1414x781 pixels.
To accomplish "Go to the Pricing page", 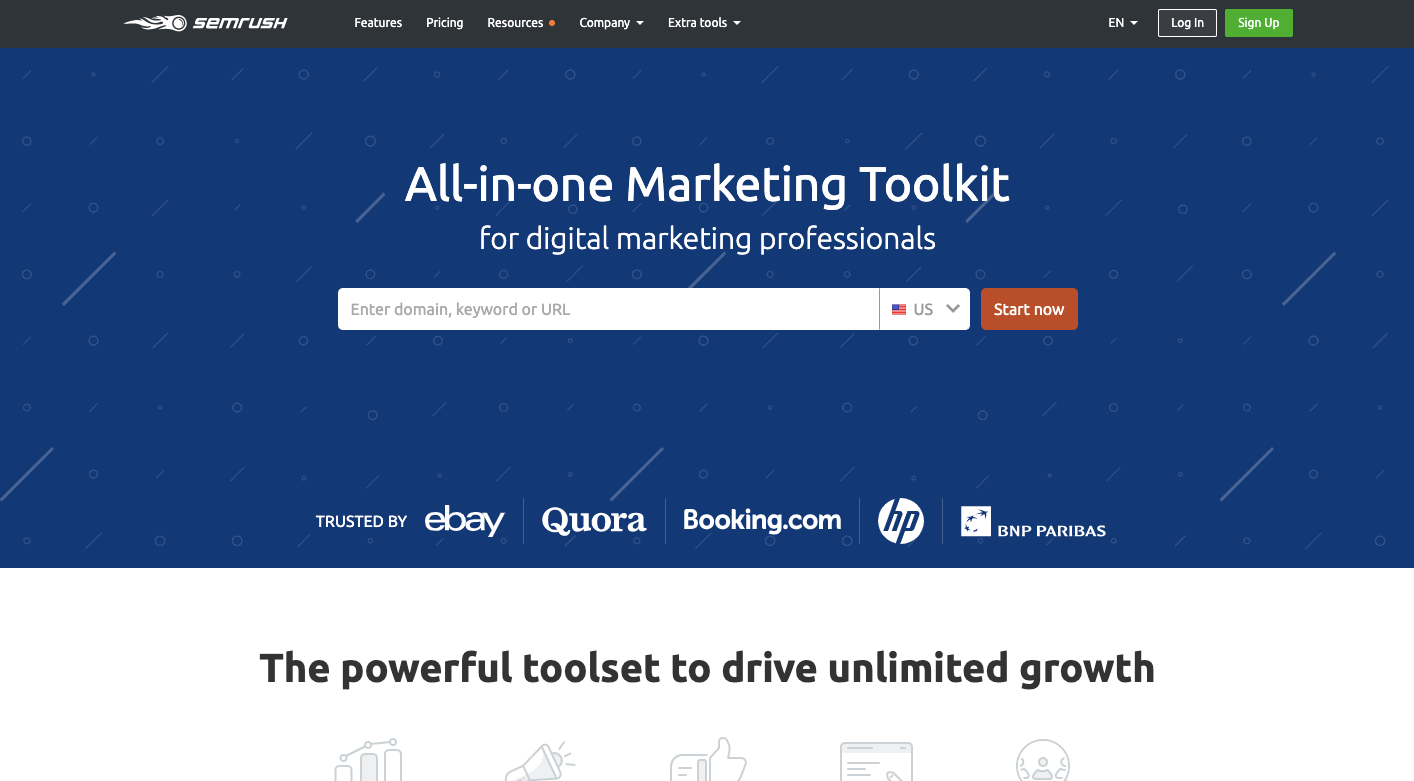I will (x=445, y=23).
